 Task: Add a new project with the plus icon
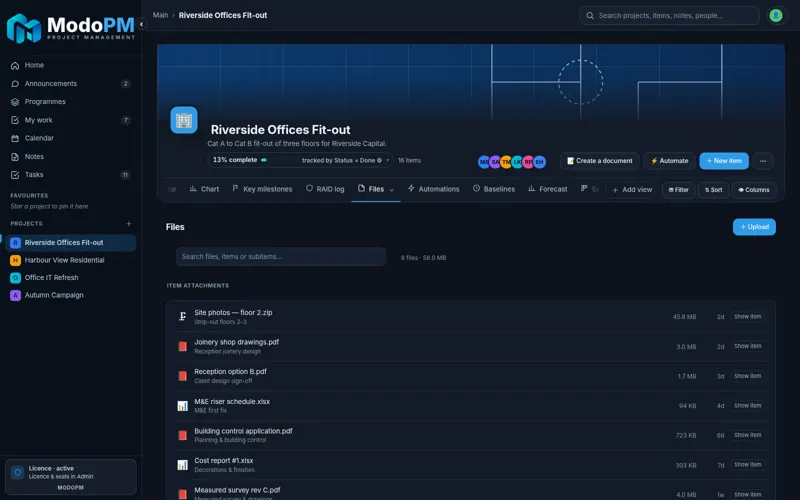pyautogui.click(x=129, y=223)
